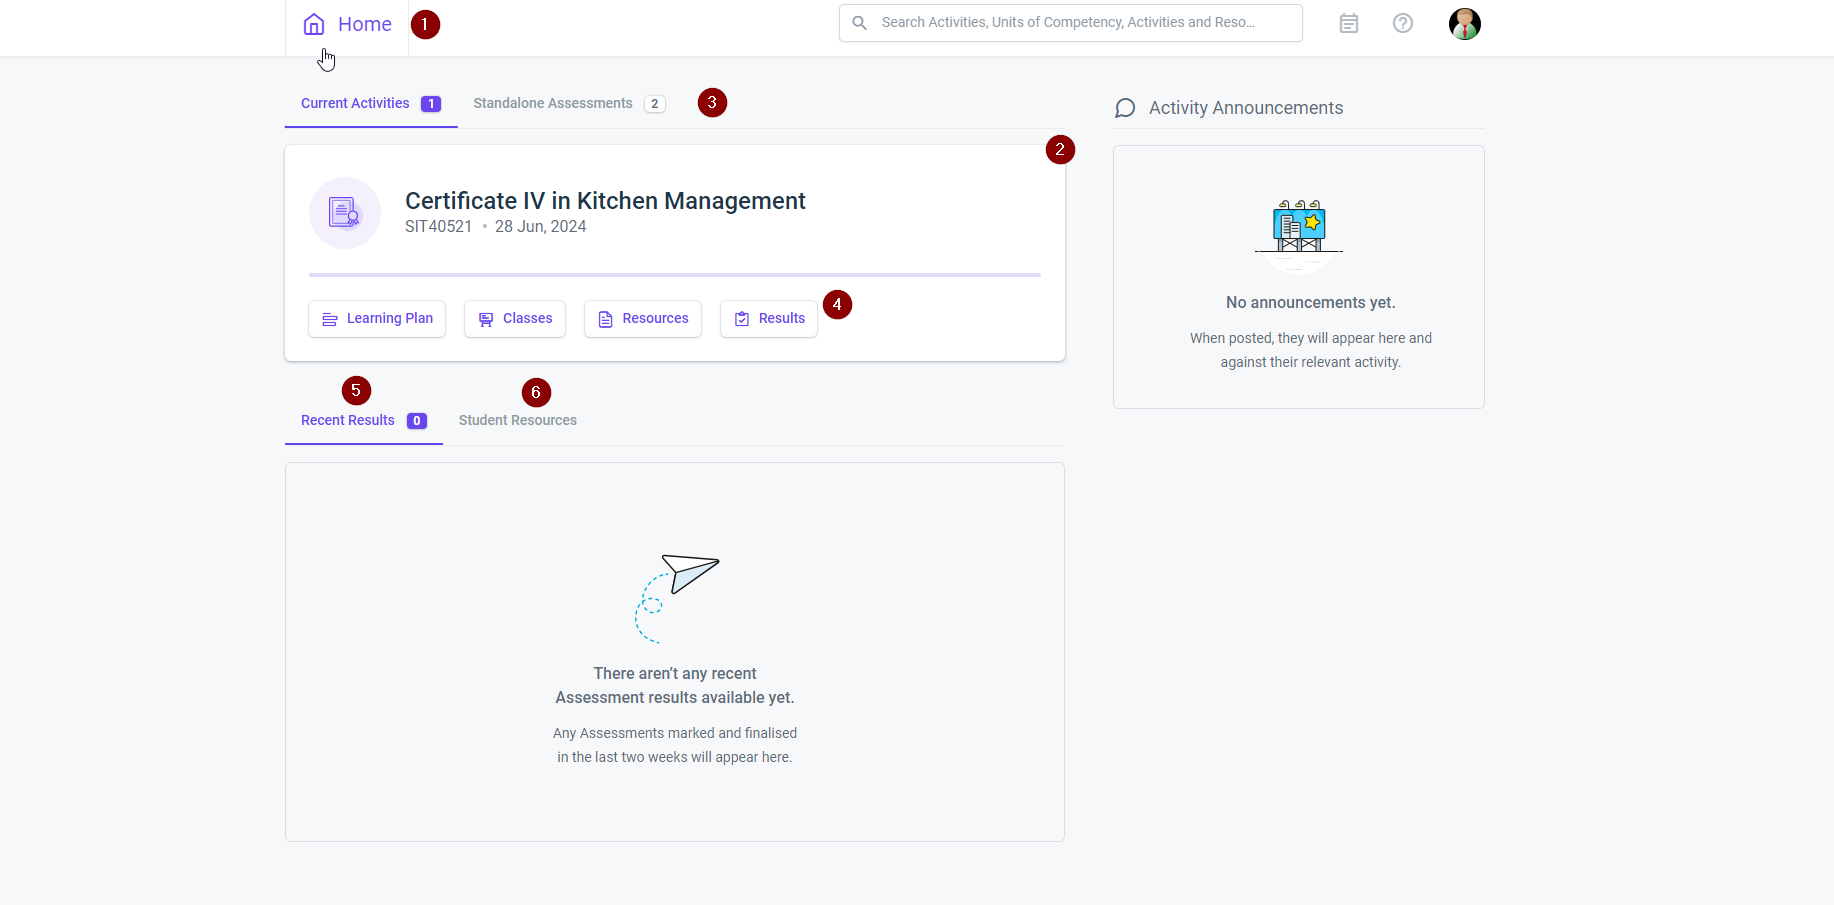
Task: Click the Home house icon
Action: click(314, 23)
